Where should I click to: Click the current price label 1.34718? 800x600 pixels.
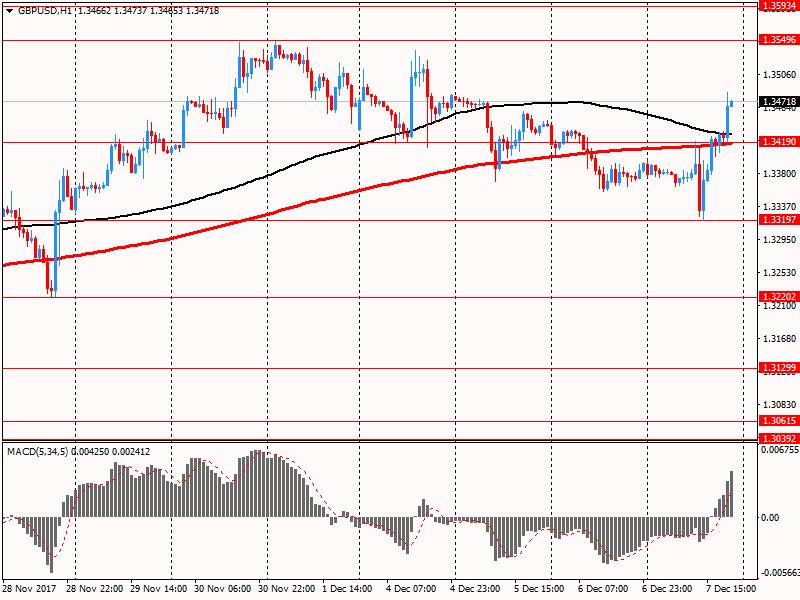pyautogui.click(x=779, y=102)
